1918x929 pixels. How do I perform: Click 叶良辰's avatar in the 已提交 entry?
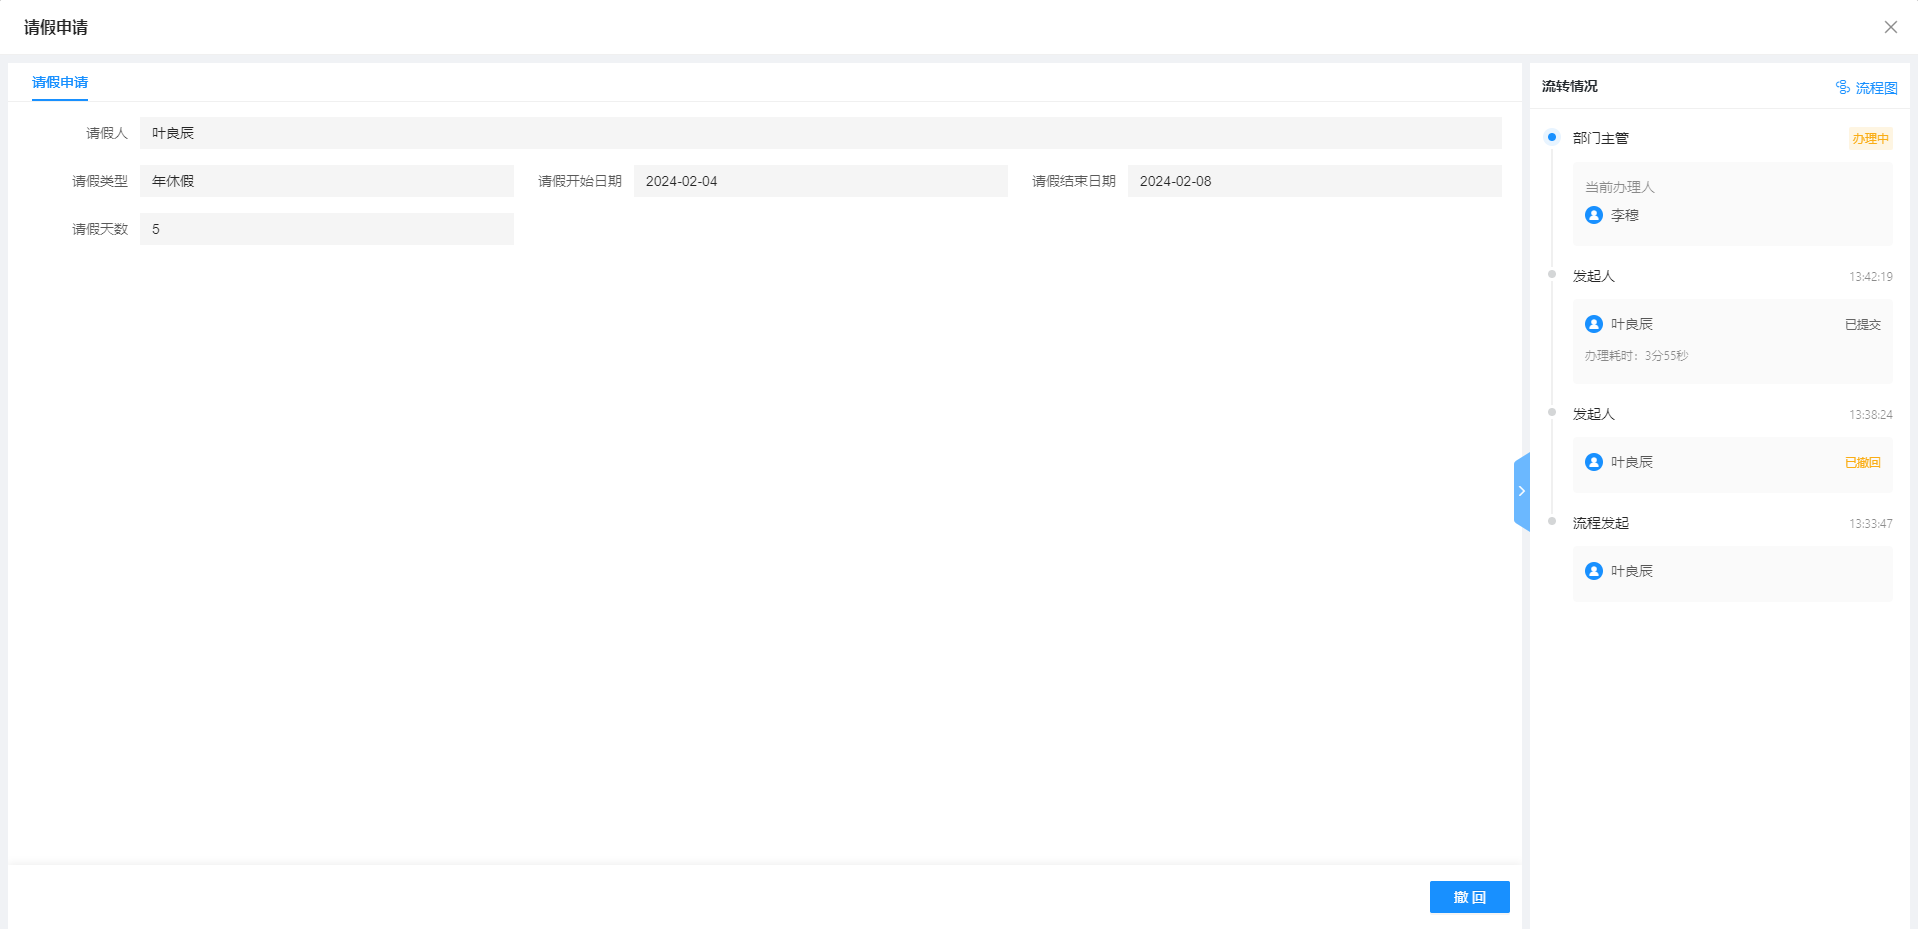[x=1594, y=324]
